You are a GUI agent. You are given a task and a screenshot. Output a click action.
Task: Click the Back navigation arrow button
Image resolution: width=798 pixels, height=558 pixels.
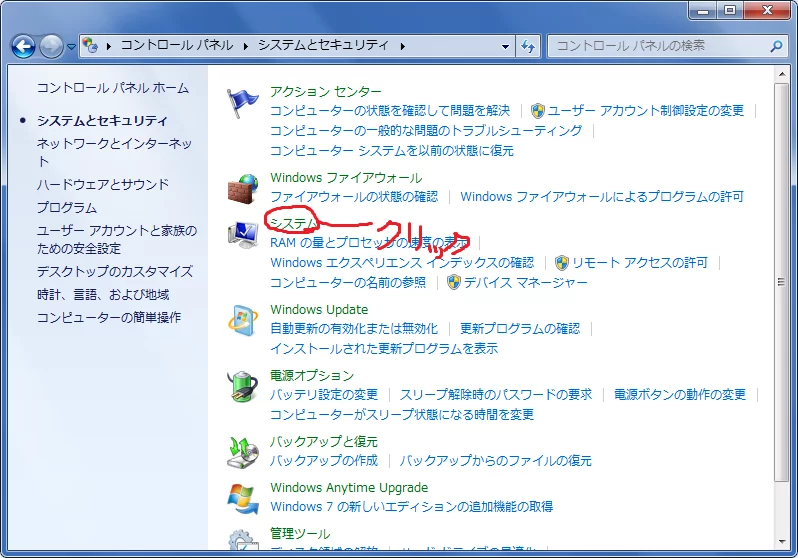[x=23, y=46]
